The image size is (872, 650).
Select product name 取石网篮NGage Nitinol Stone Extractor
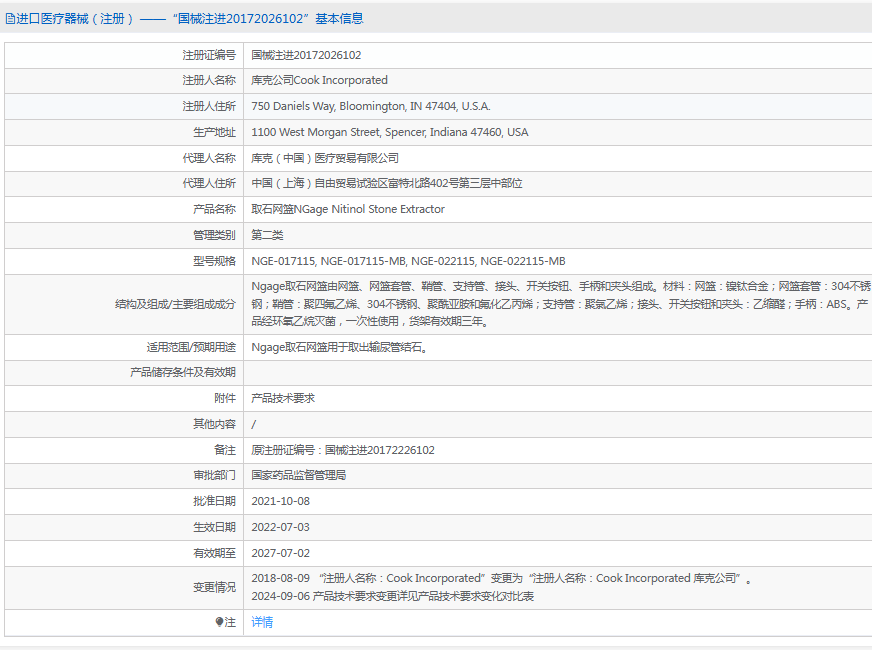click(348, 210)
